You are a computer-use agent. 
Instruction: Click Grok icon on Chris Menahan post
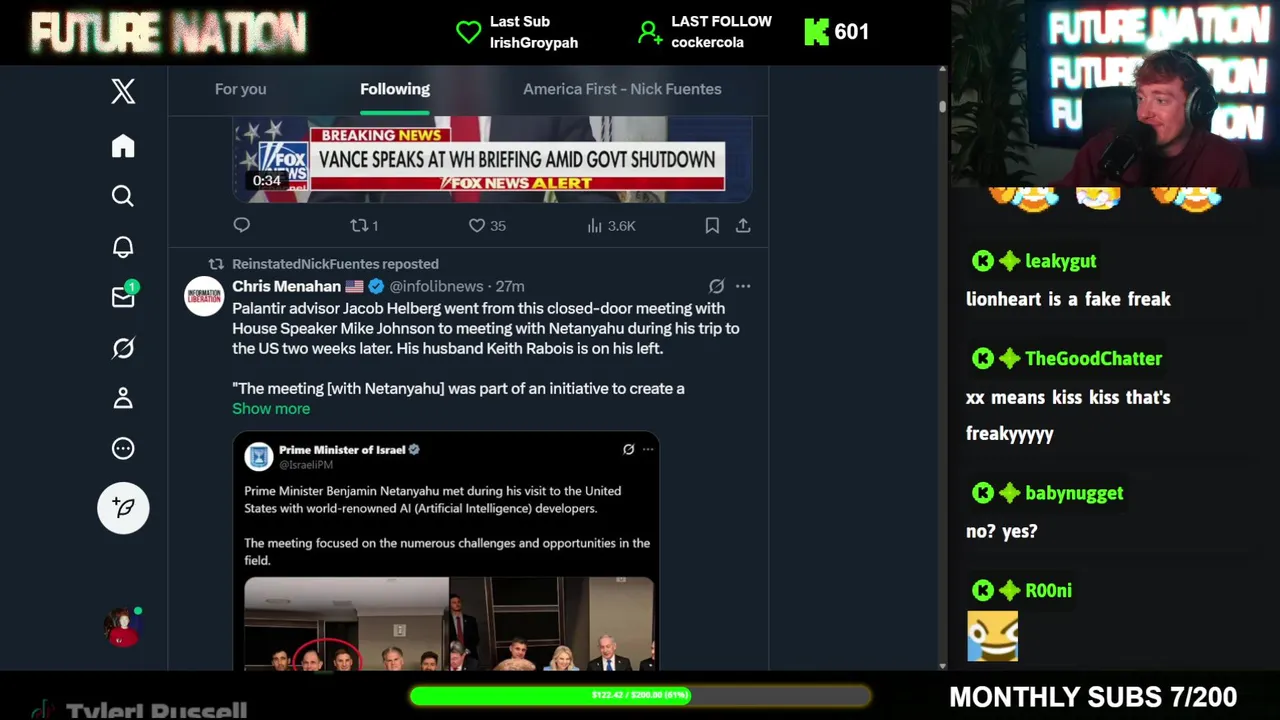[x=716, y=286]
